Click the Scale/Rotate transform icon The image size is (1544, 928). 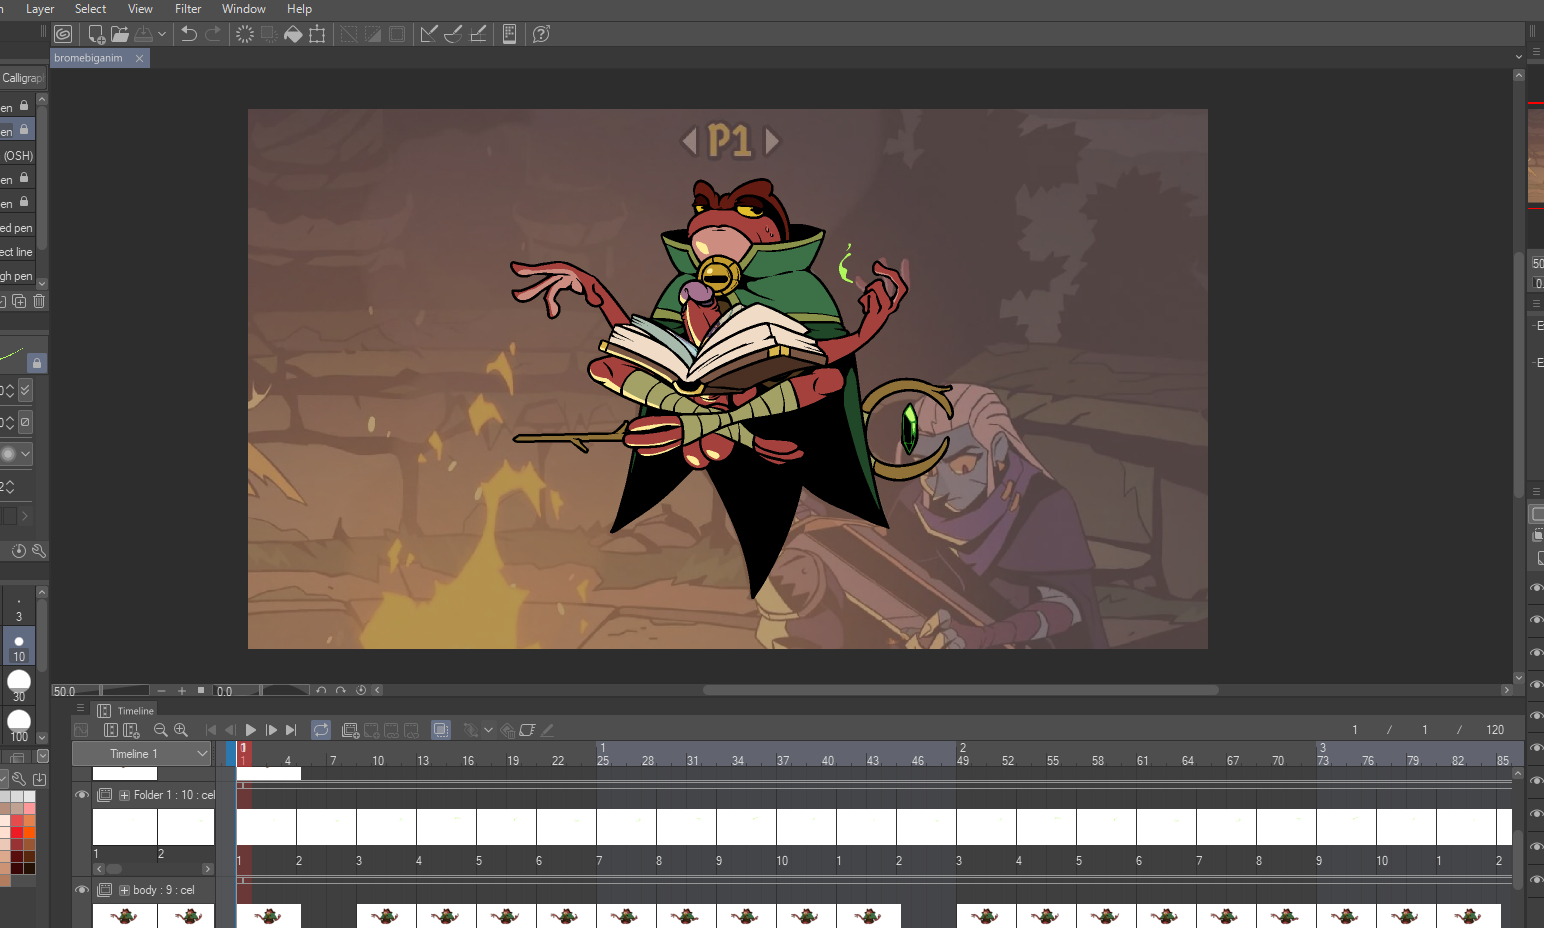click(317, 34)
